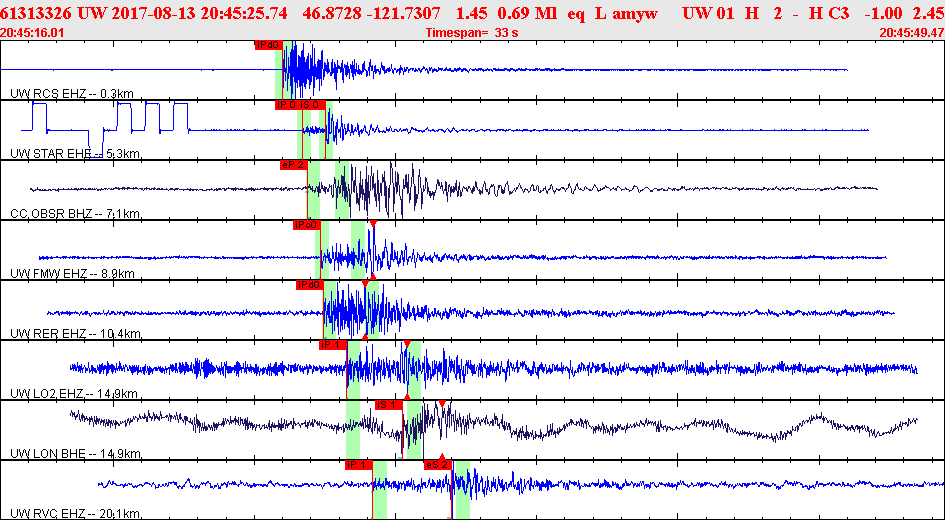Image resolution: width=945 pixels, height=520 pixels.
Task: Select the iPd0 pick flag on RCS trace
Action: [268, 45]
